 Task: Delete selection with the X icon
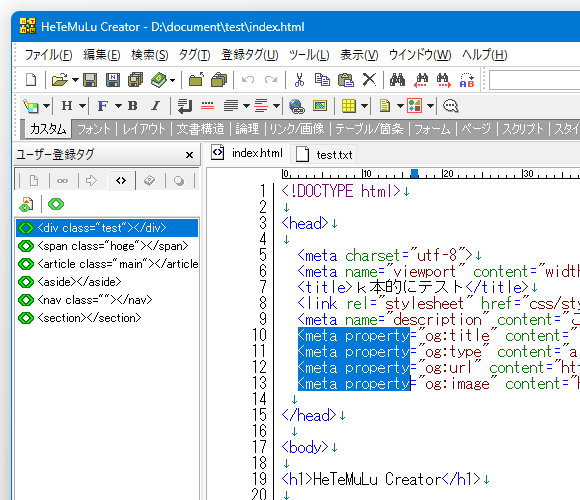point(369,80)
